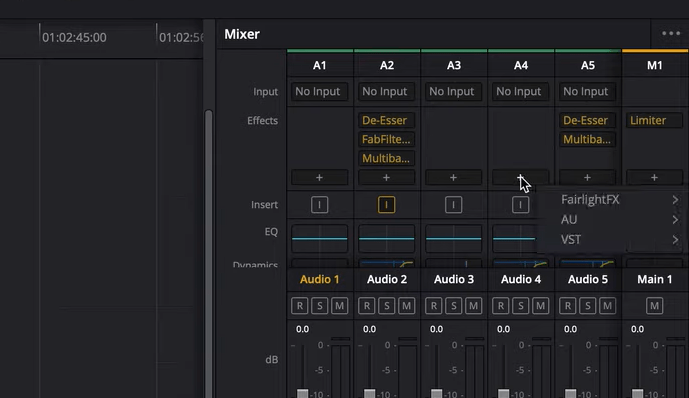Click the Audio 3 fader handle

[436, 393]
